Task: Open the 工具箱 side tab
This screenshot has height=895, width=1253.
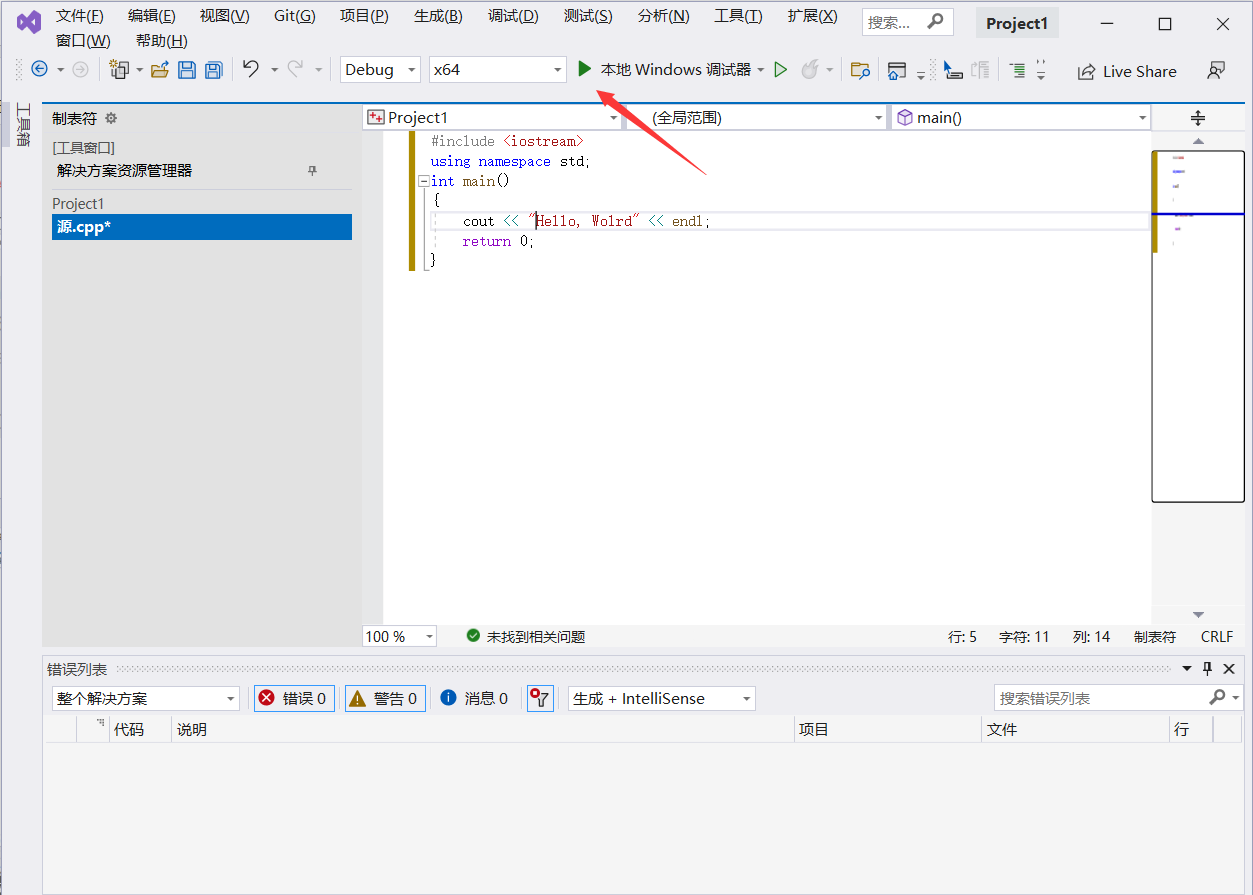Action: pos(22,124)
